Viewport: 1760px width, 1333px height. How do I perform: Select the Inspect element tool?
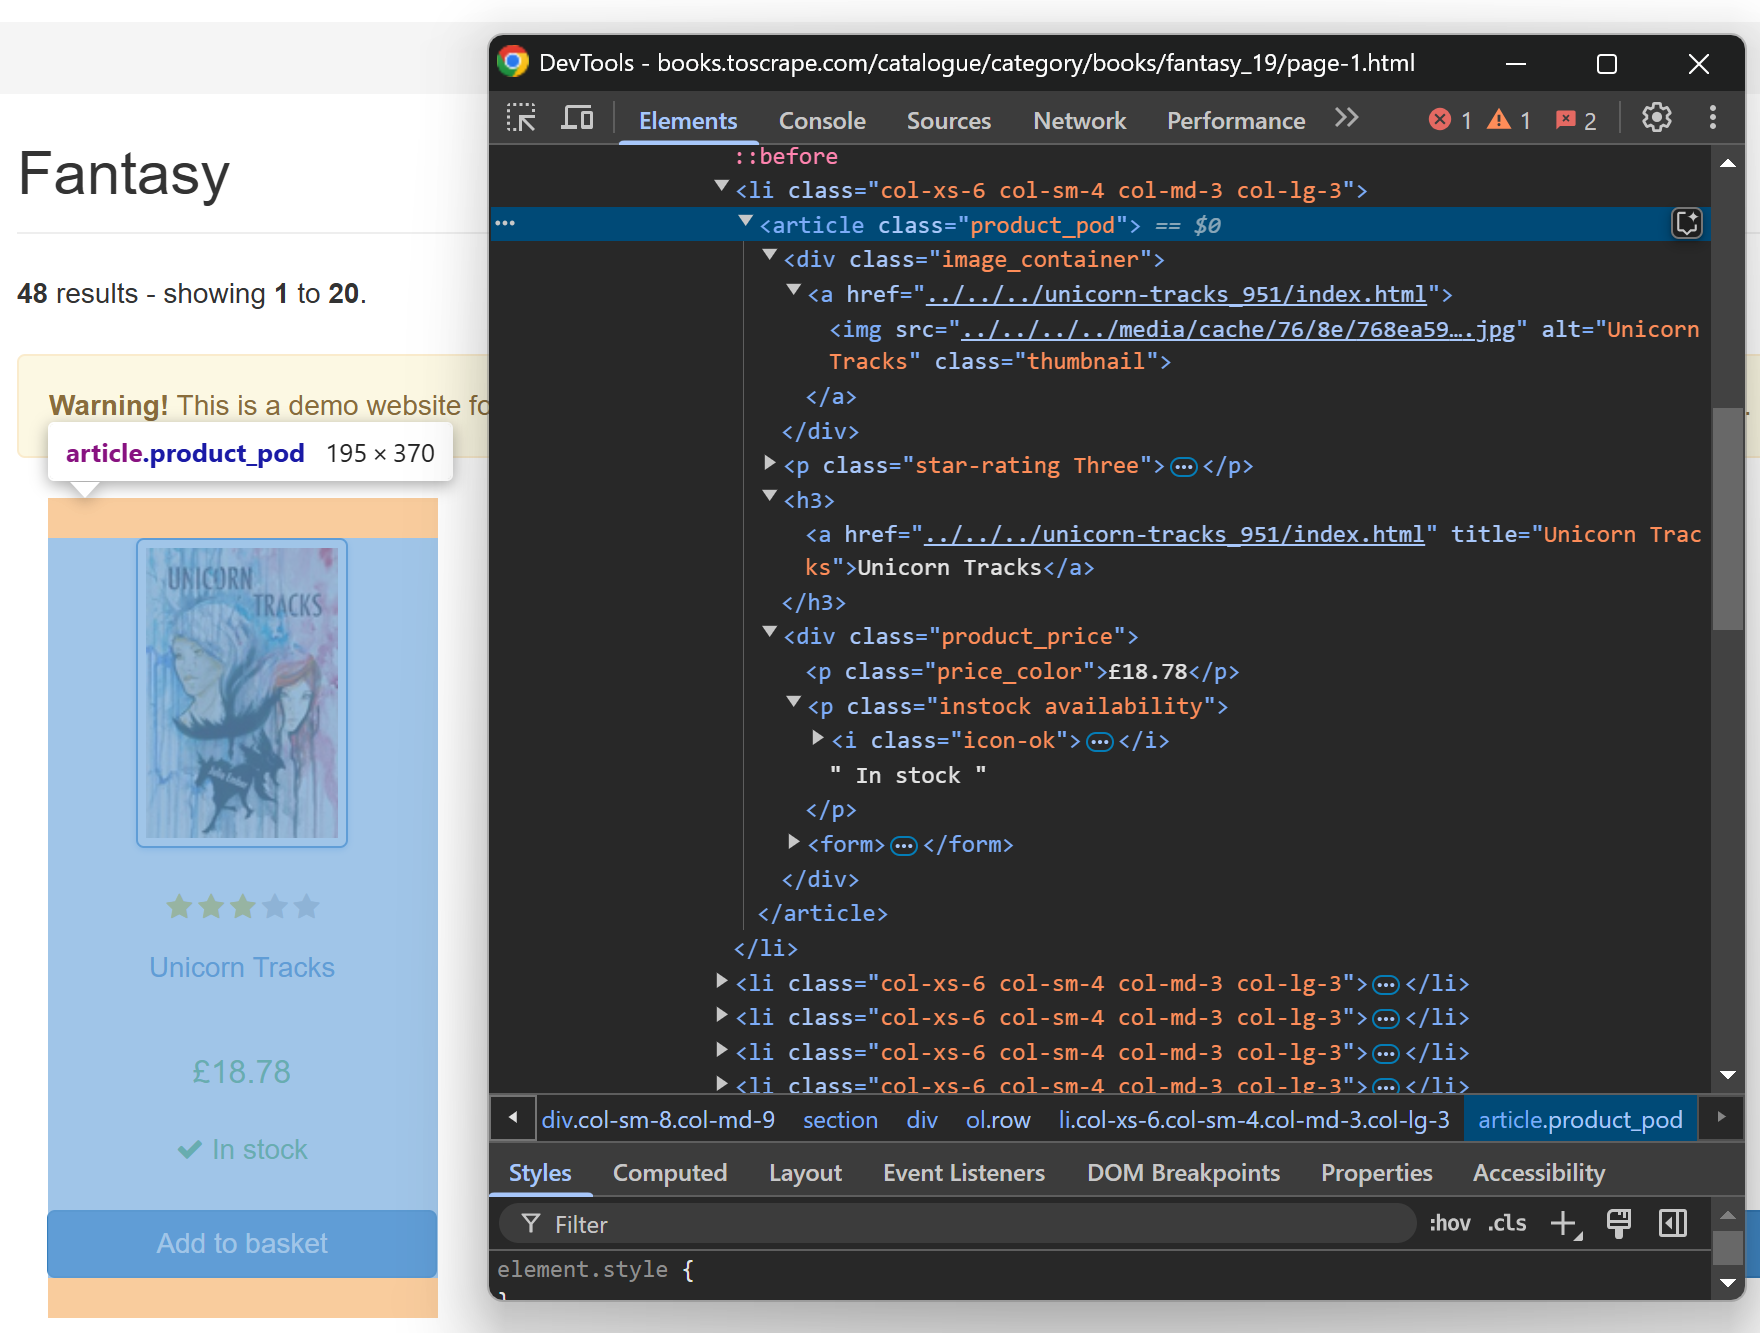click(x=520, y=118)
